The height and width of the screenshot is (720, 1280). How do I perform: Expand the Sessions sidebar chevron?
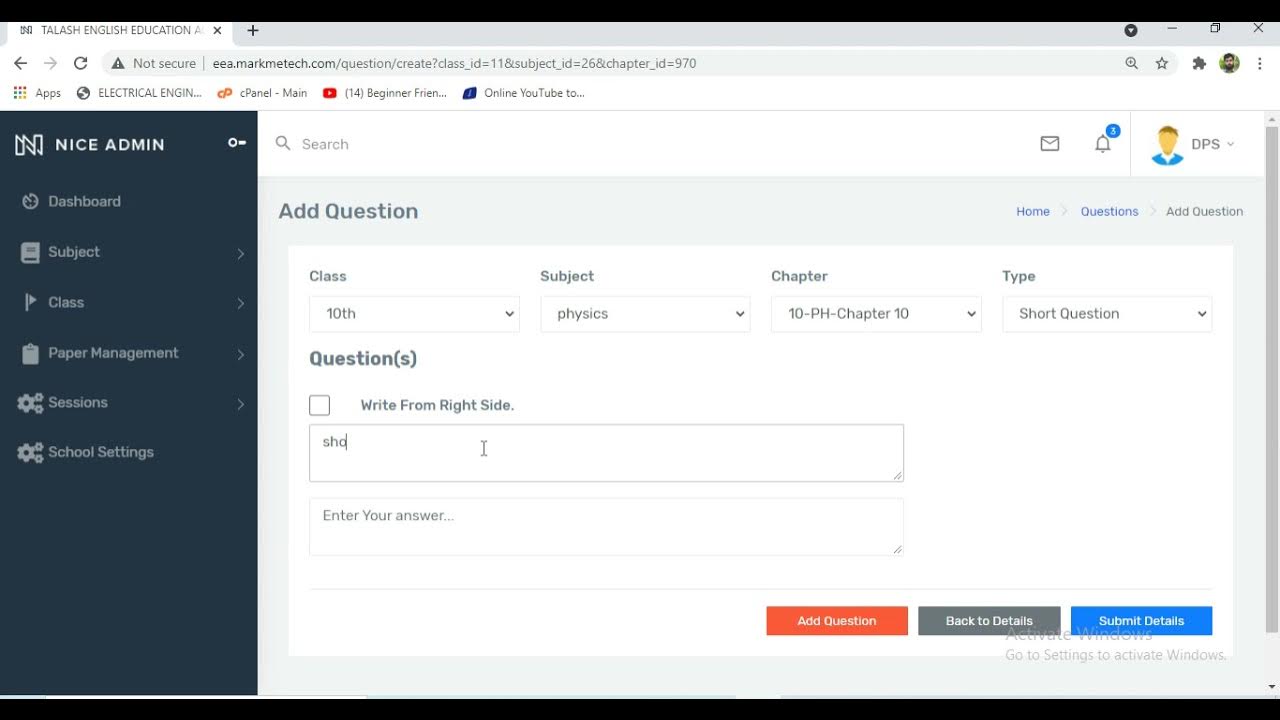click(240, 404)
